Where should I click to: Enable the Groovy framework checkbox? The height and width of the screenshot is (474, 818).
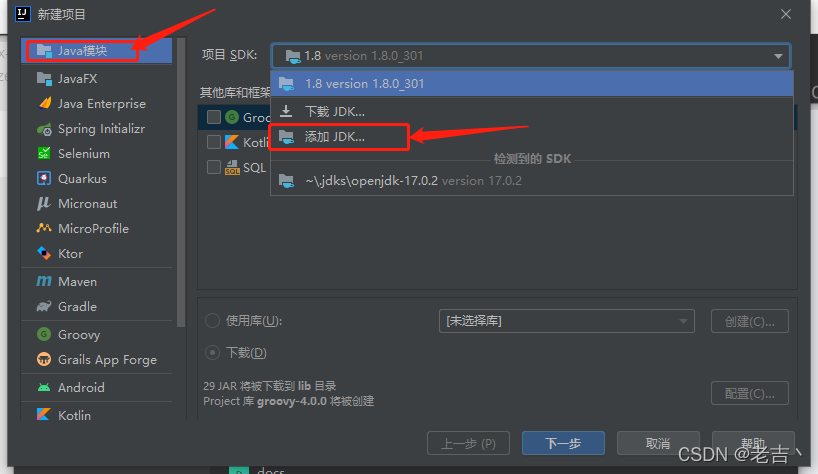tap(214, 117)
